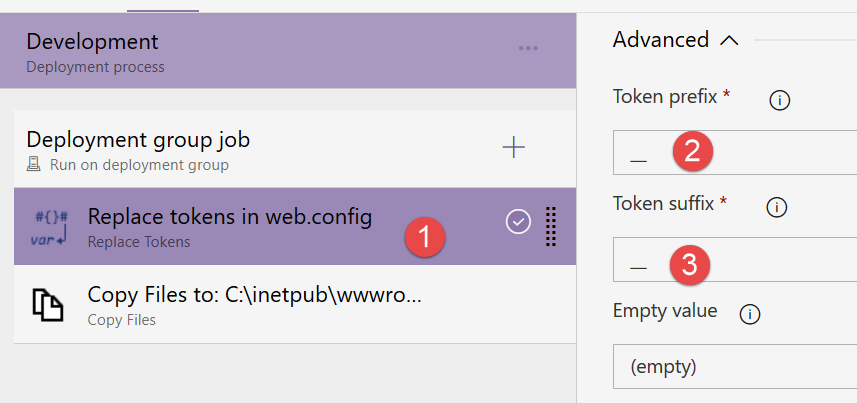857x403 pixels.
Task: Click the Run on deployment group subtitle
Action: [139, 165]
